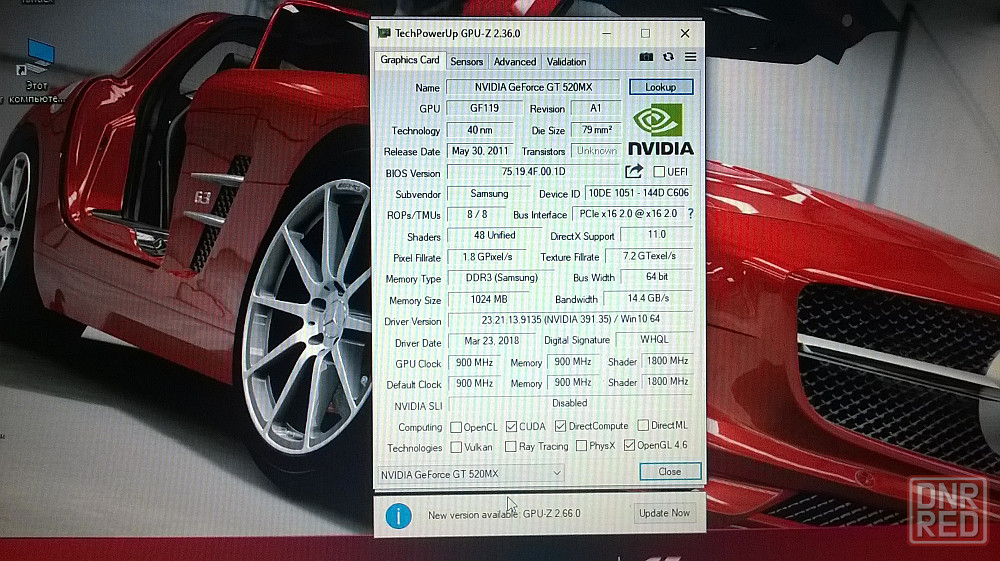Click the Driver Version value 23.21.13.9135

[571, 319]
